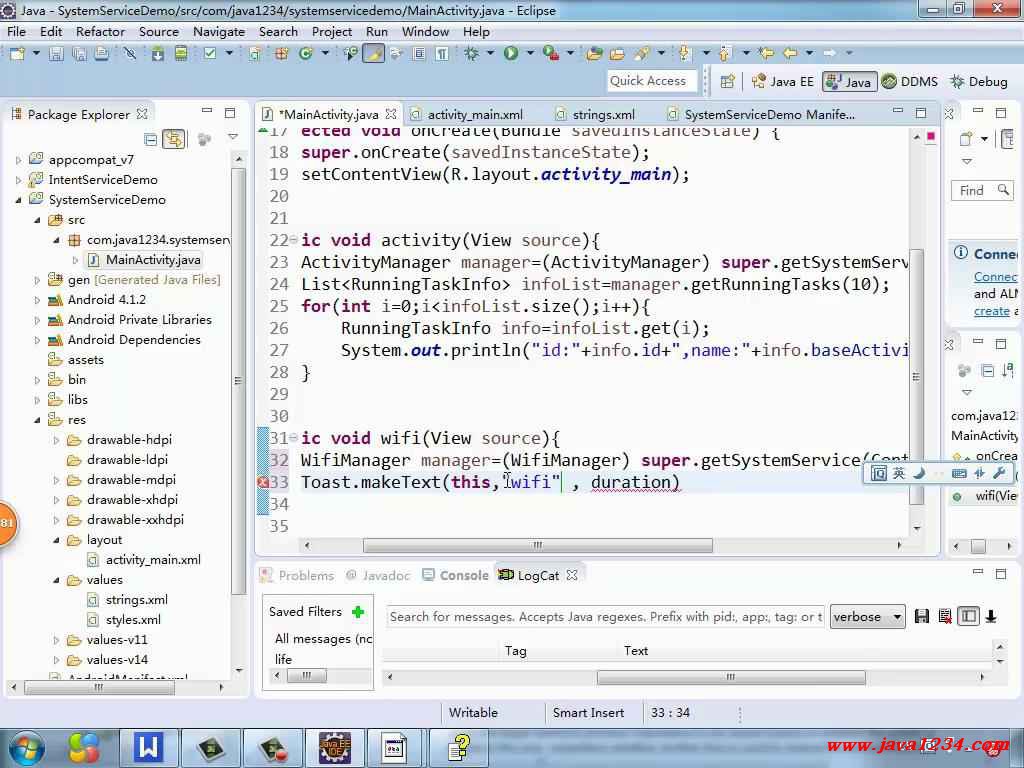
Task: Click the Quick Access search field
Action: point(651,81)
